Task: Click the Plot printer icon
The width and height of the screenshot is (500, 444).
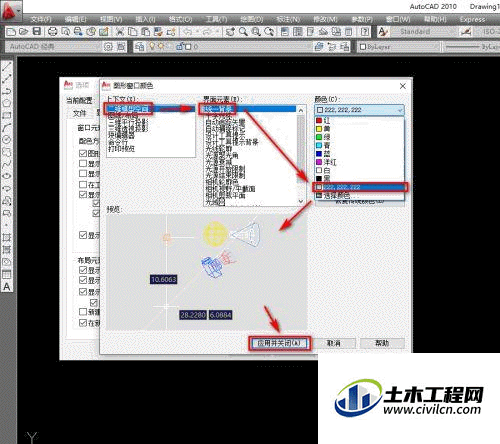Action: click(53, 32)
